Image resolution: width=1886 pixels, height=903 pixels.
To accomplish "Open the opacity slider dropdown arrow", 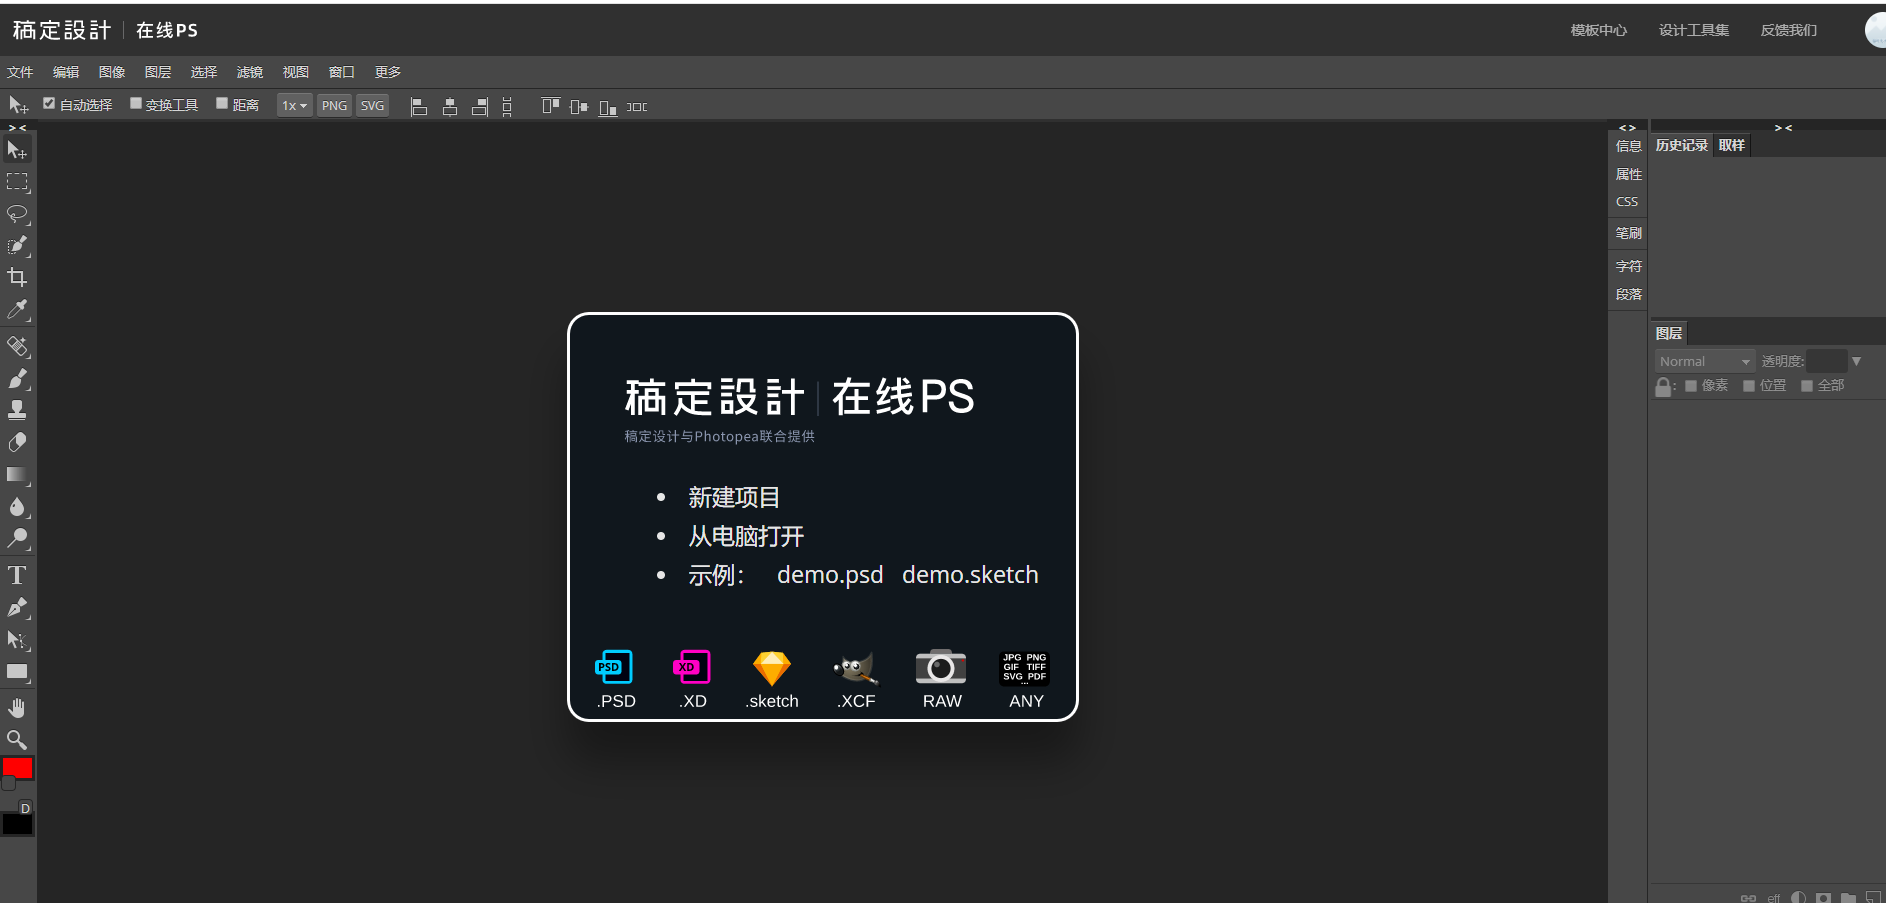I will 1856,361.
